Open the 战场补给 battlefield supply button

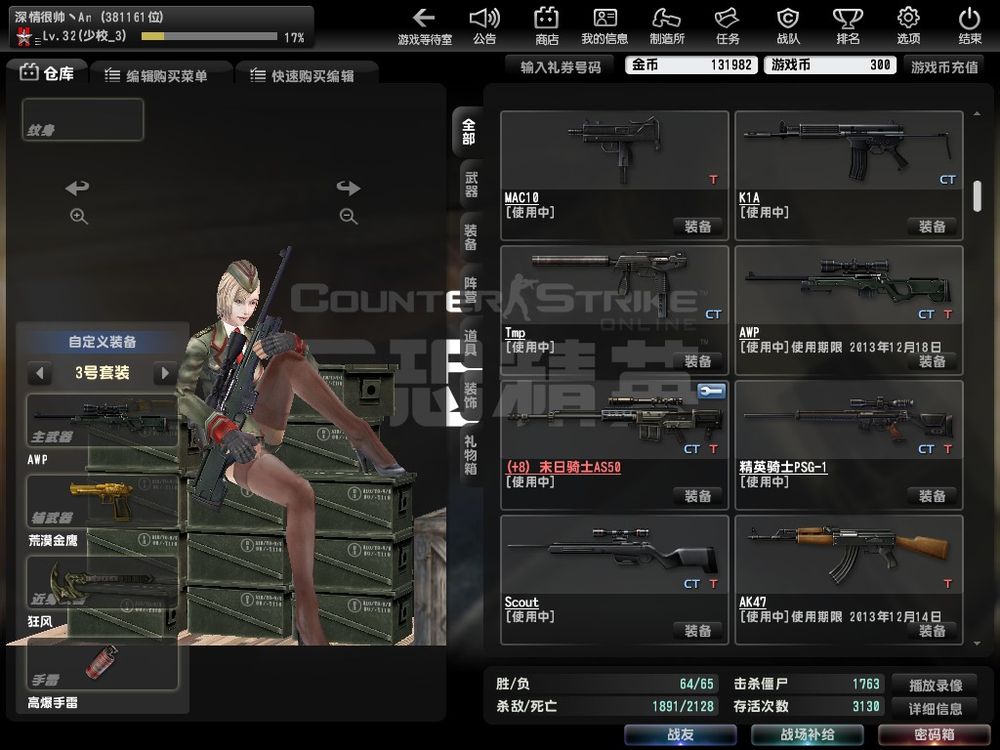tap(807, 735)
